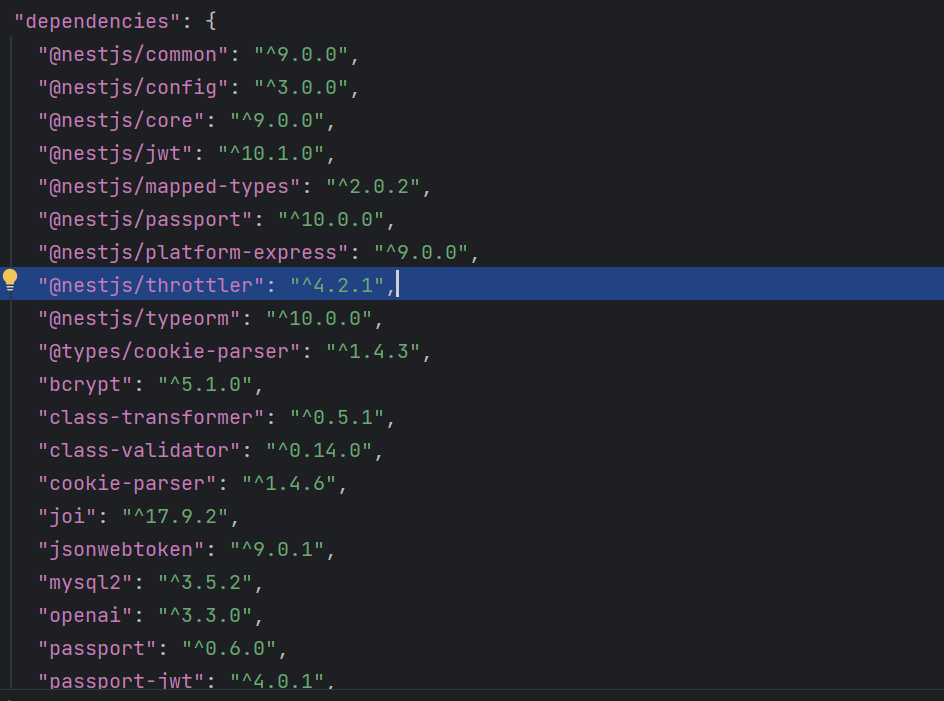
Task: Click the "^4.0.1" passport-jwt version
Action: [277, 681]
